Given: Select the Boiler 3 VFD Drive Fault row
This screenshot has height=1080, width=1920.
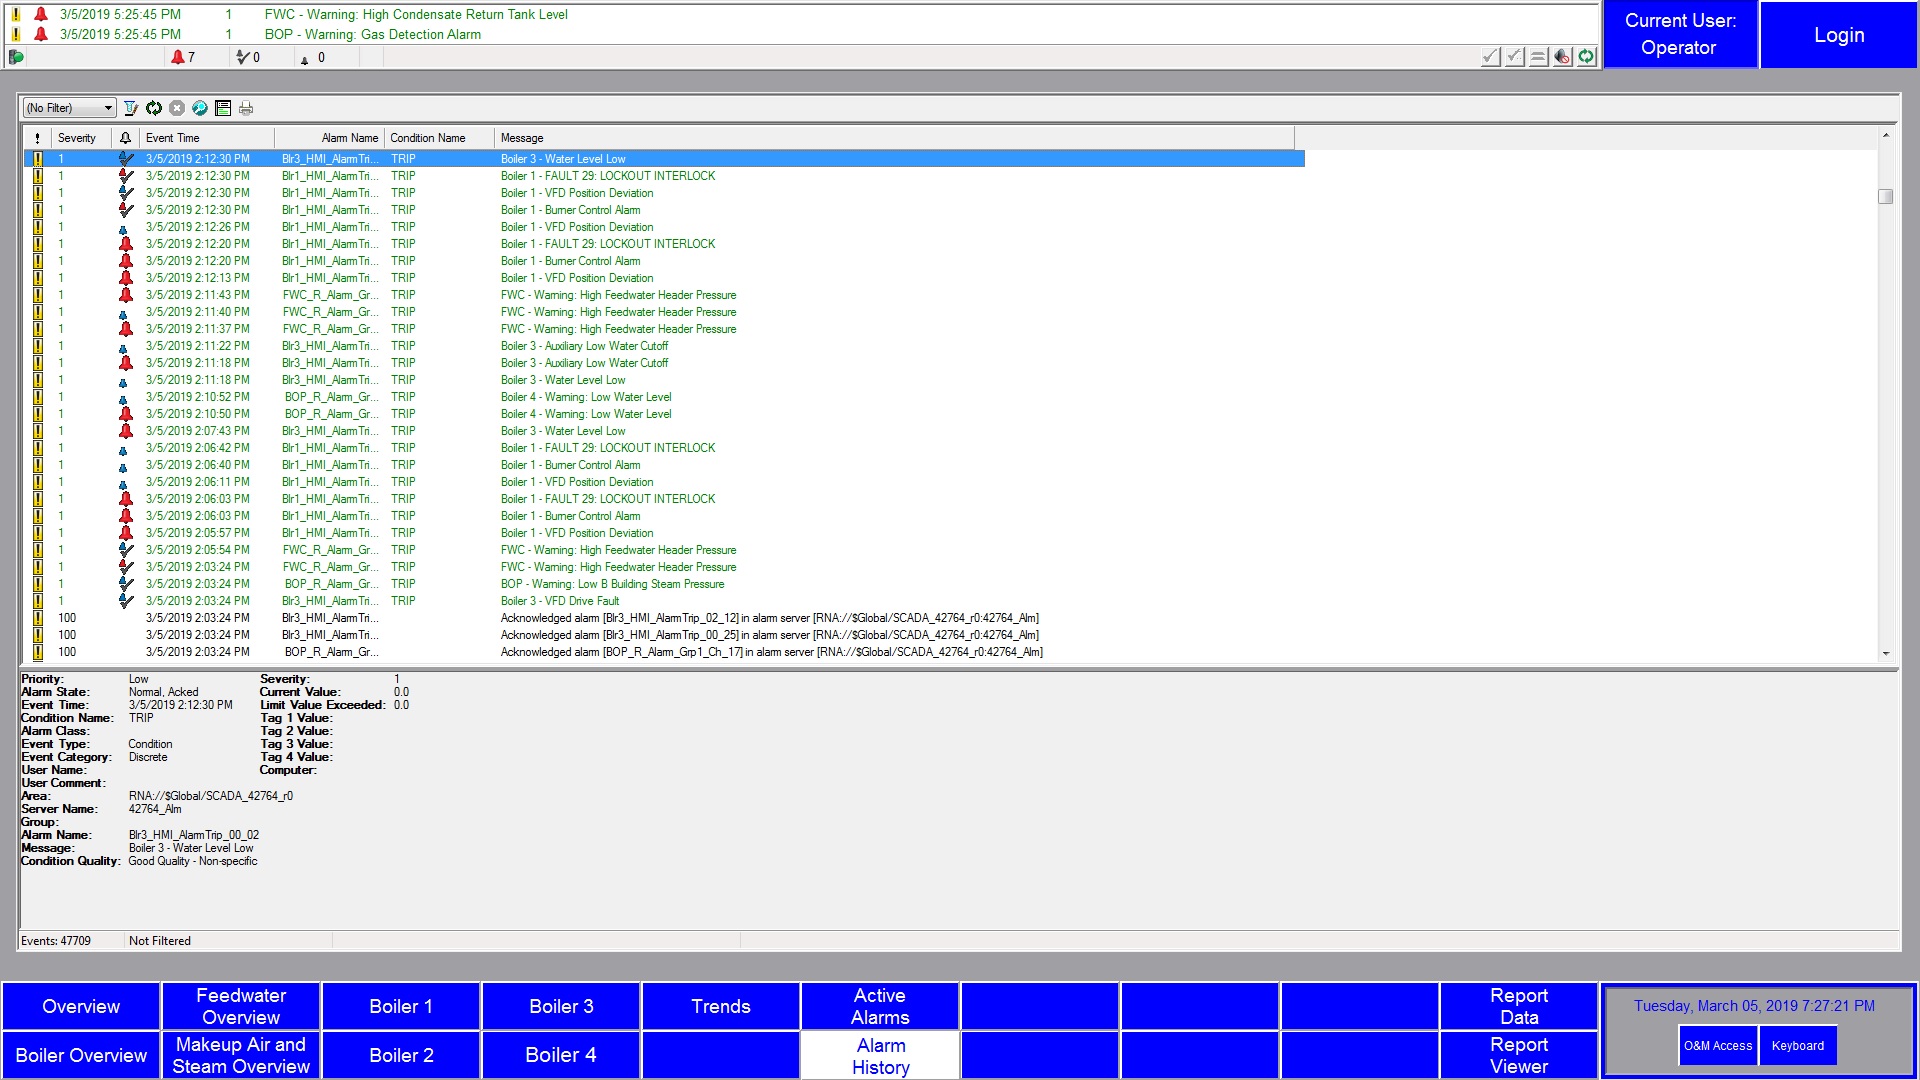Looking at the screenshot, I should point(559,601).
